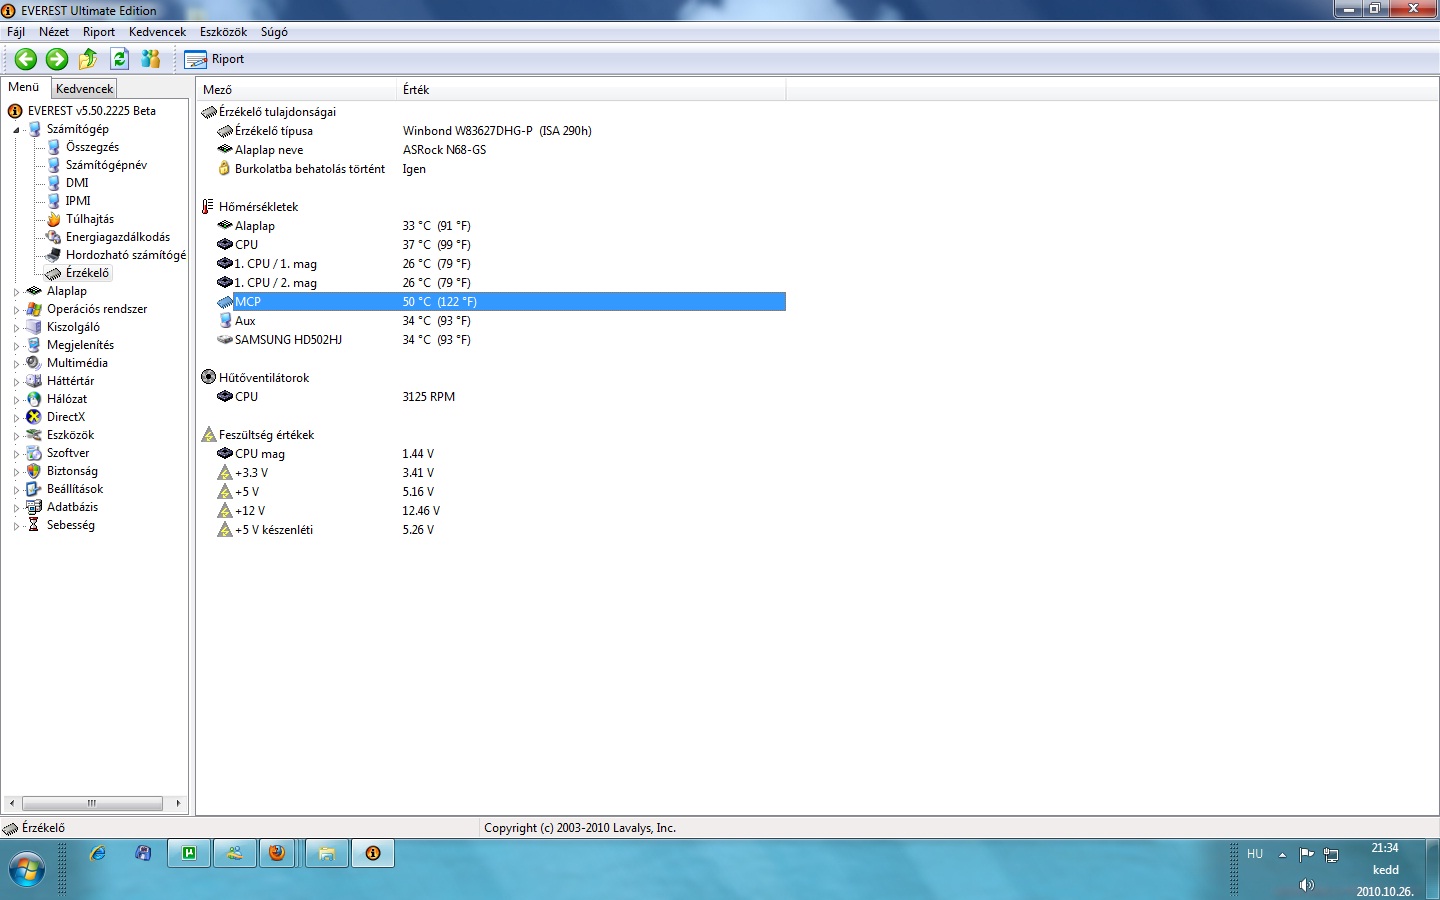Expand the Operációs rendszer node
Image resolution: width=1440 pixels, height=900 pixels.
[16, 310]
